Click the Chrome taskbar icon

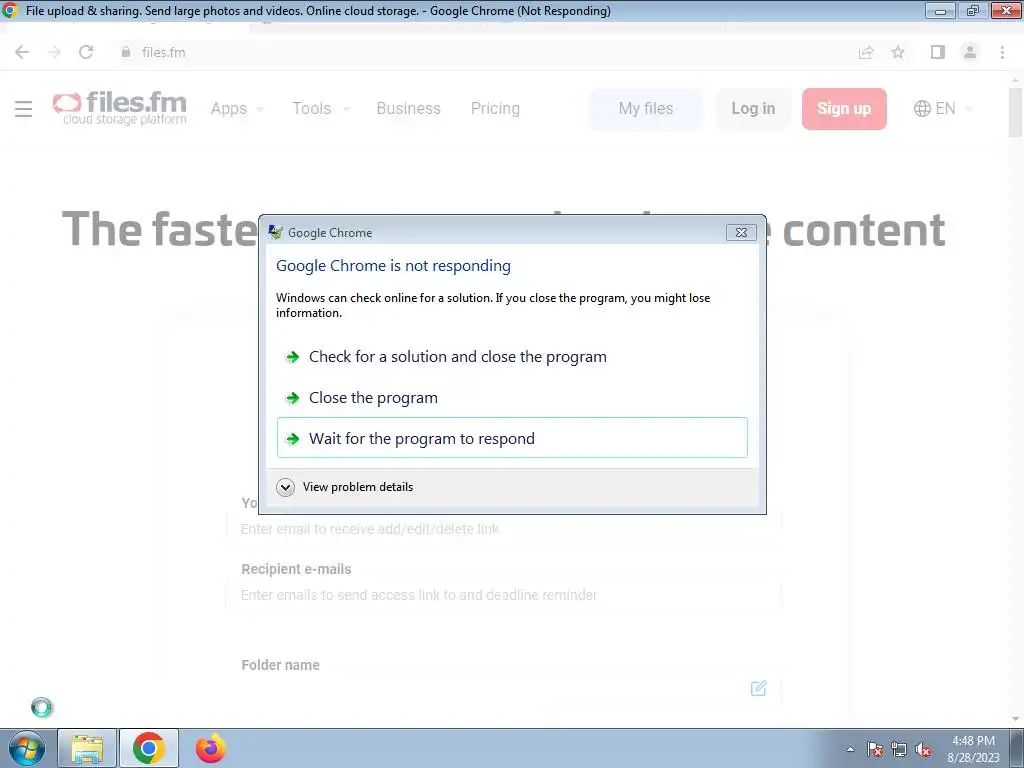149,748
